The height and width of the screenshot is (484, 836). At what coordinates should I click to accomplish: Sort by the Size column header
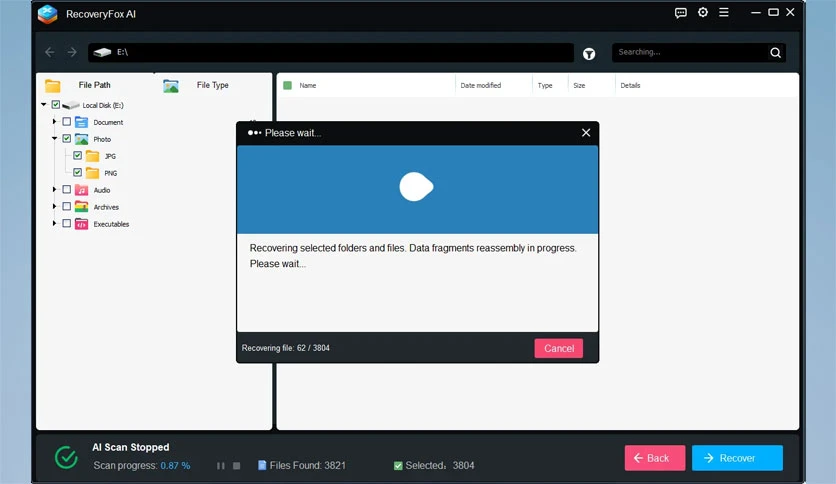coord(579,85)
